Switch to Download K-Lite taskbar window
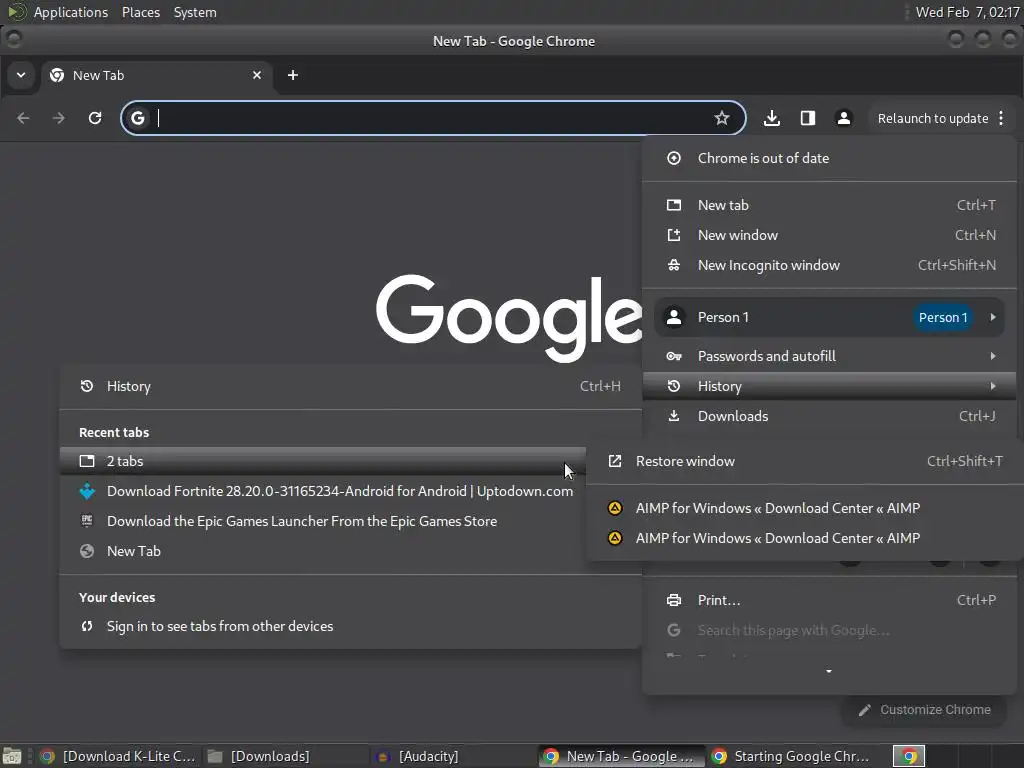The width and height of the screenshot is (1024, 768). pyautogui.click(x=118, y=756)
